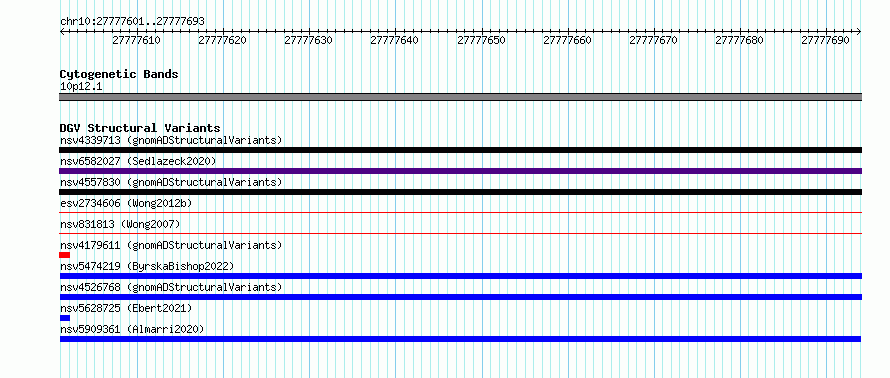Image resolution: width=890 pixels, height=378 pixels.
Task: Click ruler position 27777690
Action: tap(826, 40)
